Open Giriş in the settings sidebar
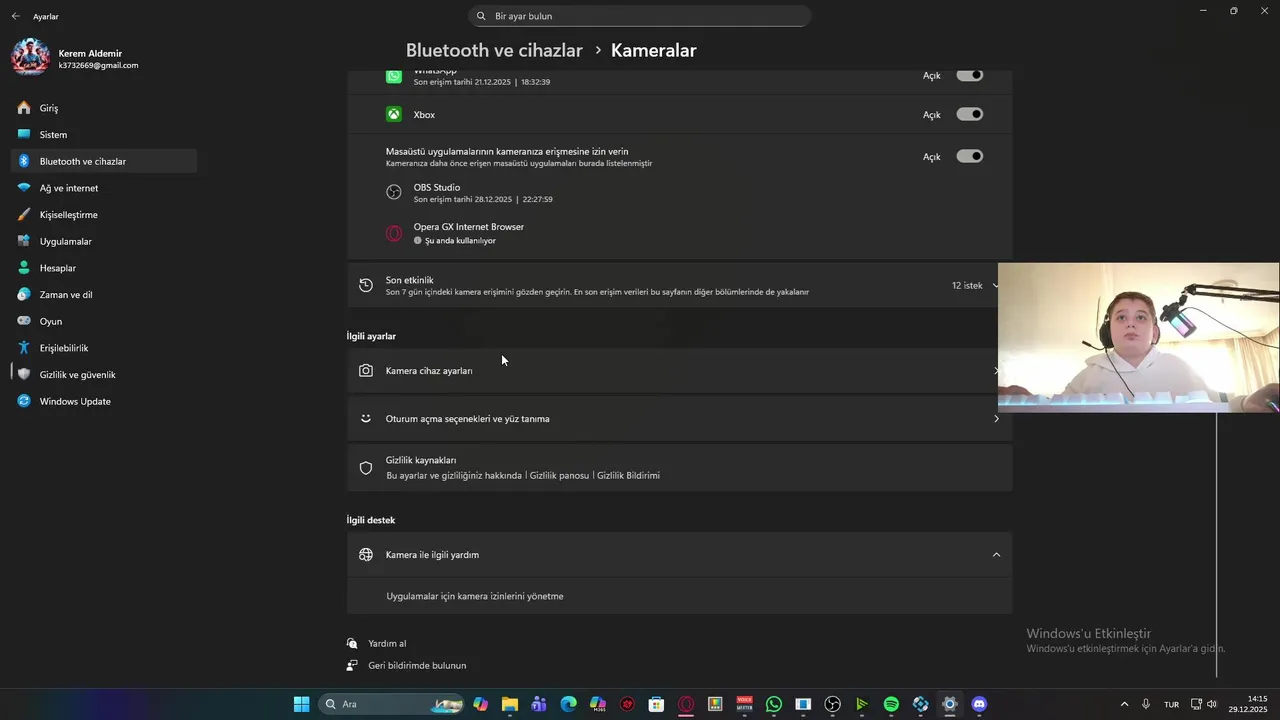 click(104, 108)
